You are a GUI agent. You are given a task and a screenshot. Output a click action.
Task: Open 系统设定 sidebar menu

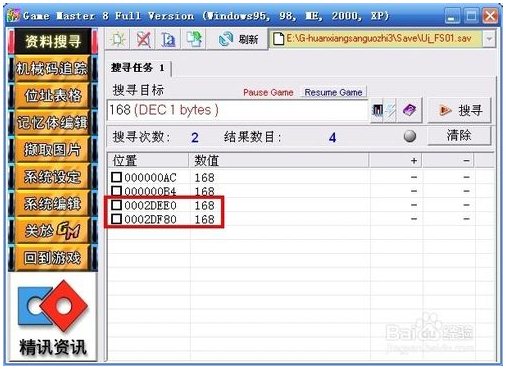(53, 177)
